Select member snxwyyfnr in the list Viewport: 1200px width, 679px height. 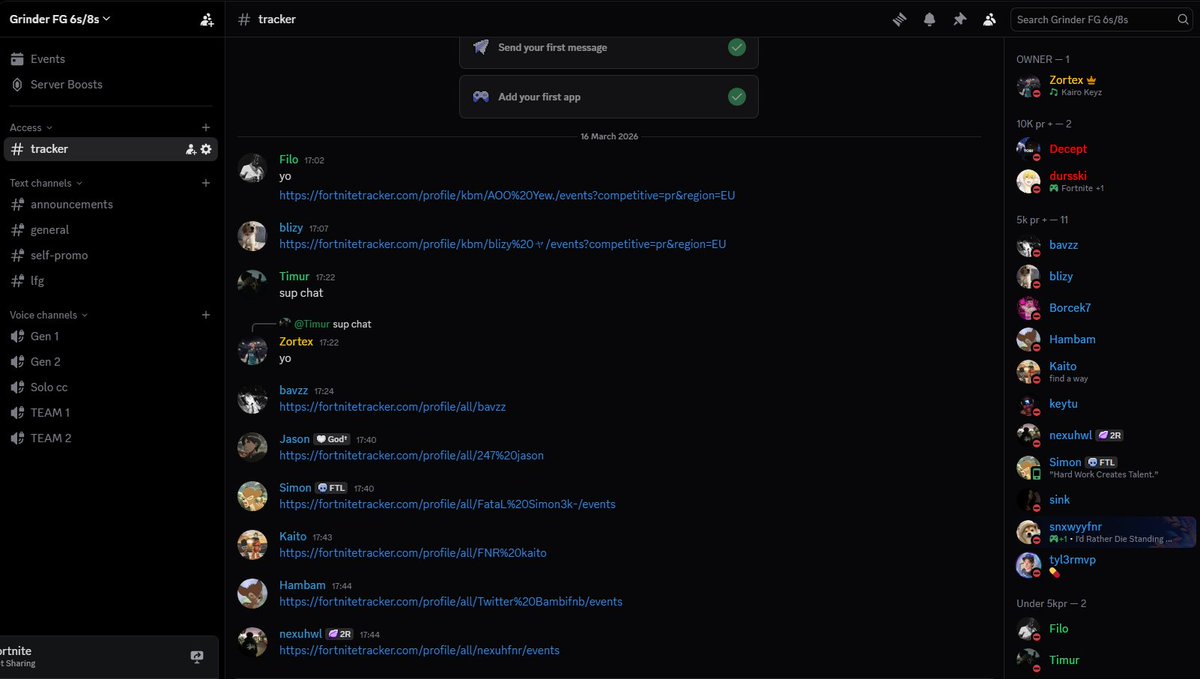[1106, 532]
